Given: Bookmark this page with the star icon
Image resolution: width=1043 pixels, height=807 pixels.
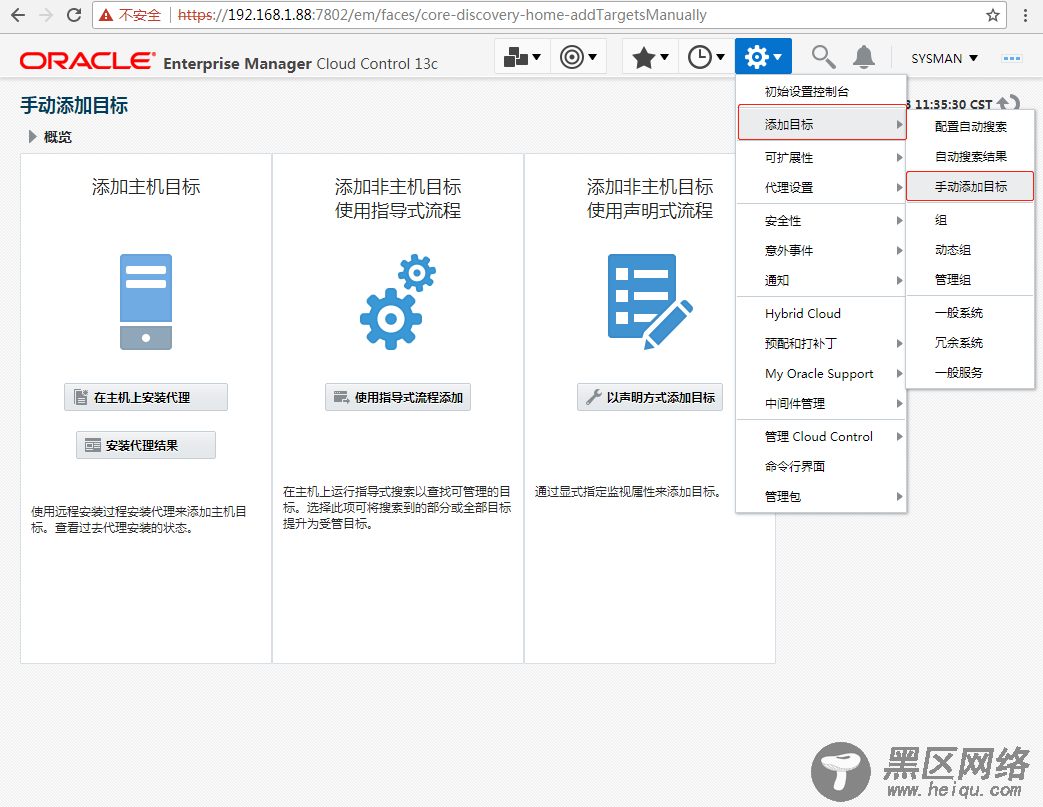Looking at the screenshot, I should [992, 15].
